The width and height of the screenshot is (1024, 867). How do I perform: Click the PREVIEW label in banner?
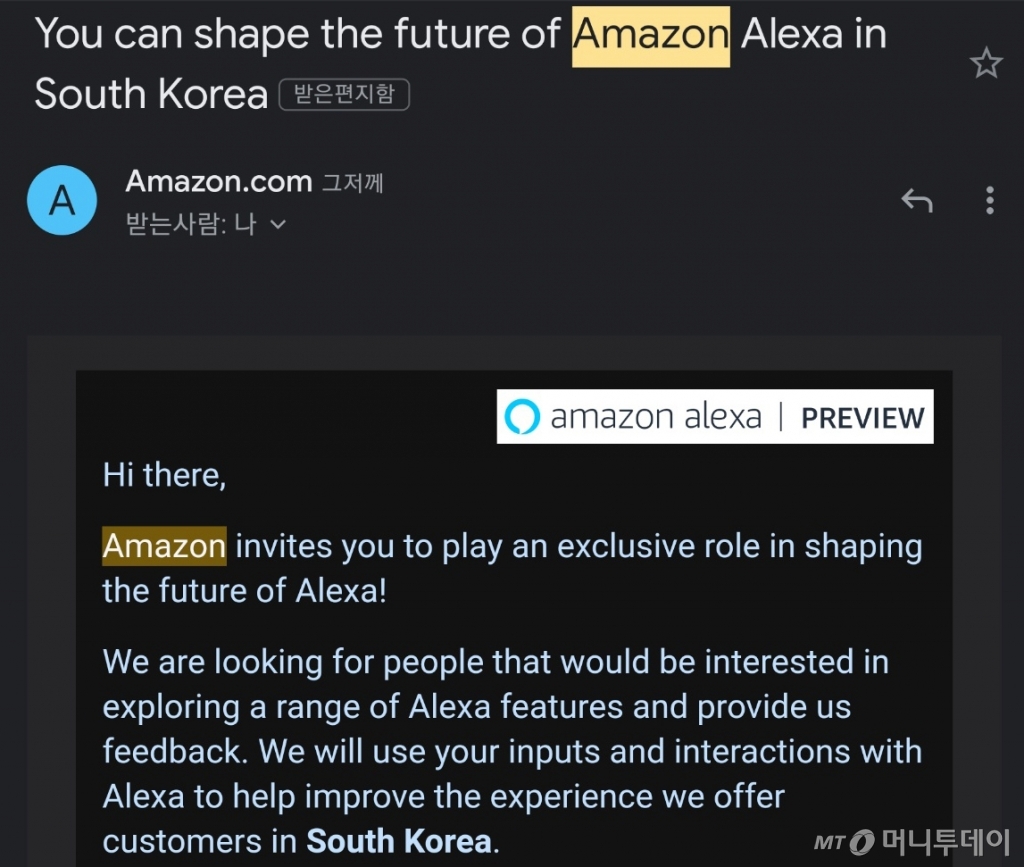point(862,418)
